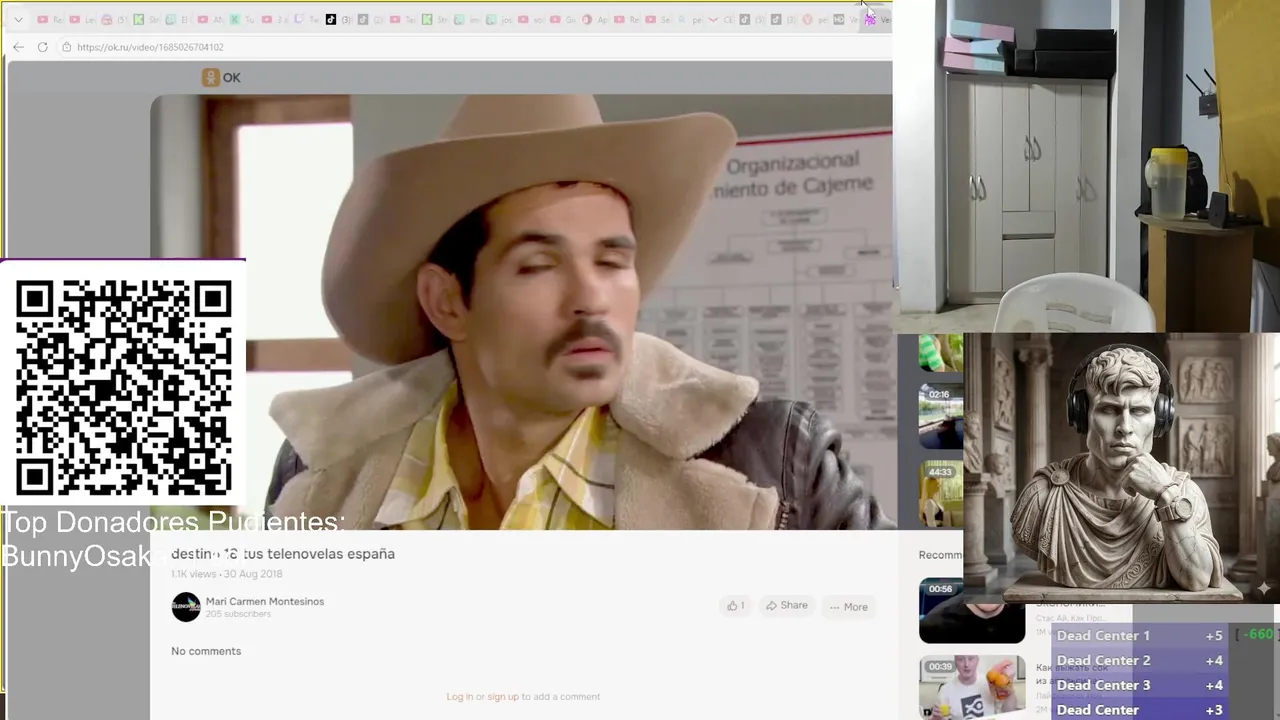Open recommended video thumbnail labeled 44:33

pos(941,493)
